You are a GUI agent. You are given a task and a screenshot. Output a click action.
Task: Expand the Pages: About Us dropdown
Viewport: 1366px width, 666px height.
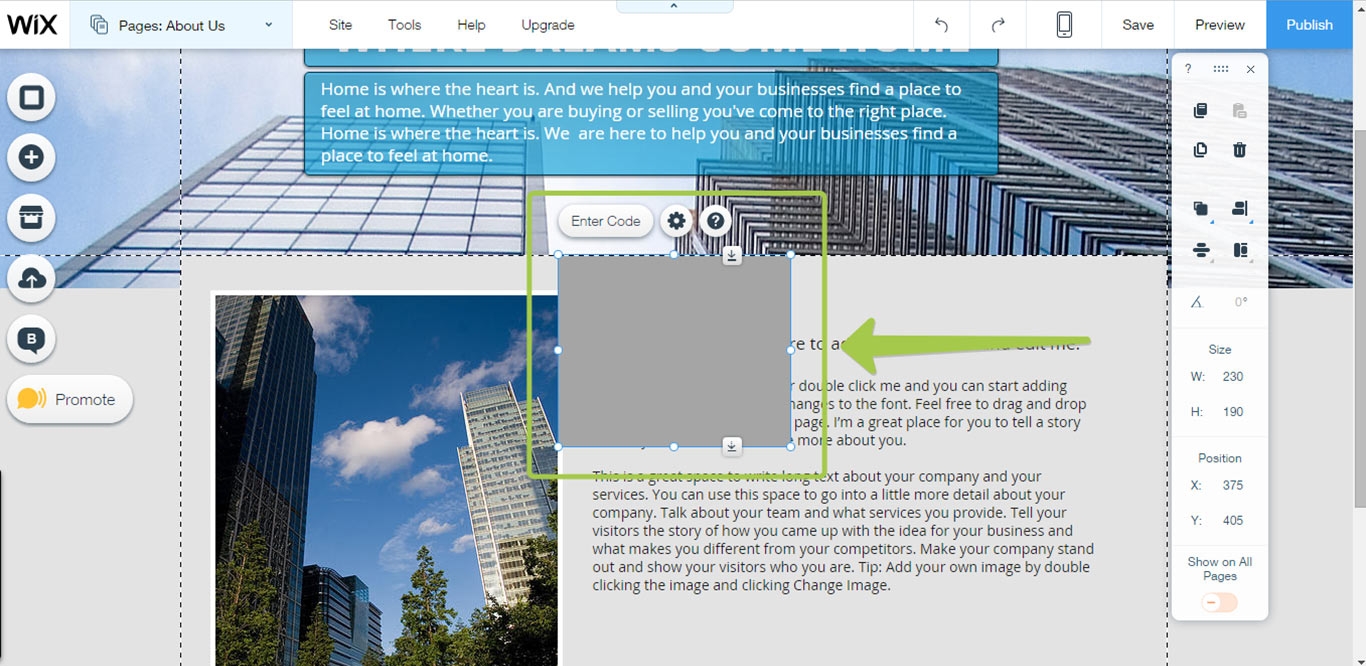[269, 25]
